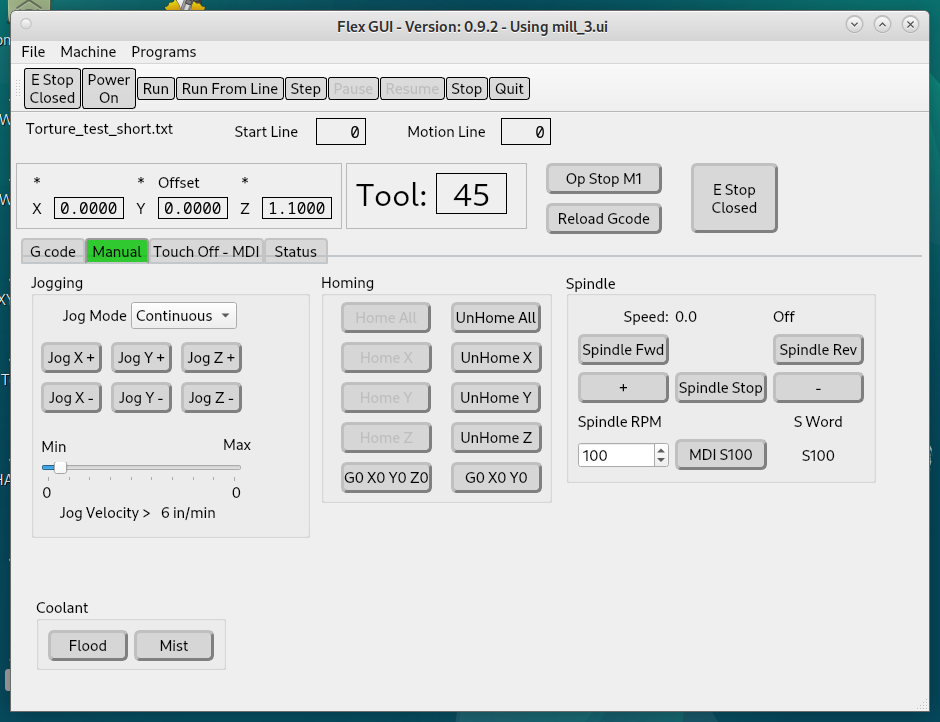This screenshot has height=722, width=940.
Task: Toggle the E Stop Closed toolbar button
Action: (52, 89)
